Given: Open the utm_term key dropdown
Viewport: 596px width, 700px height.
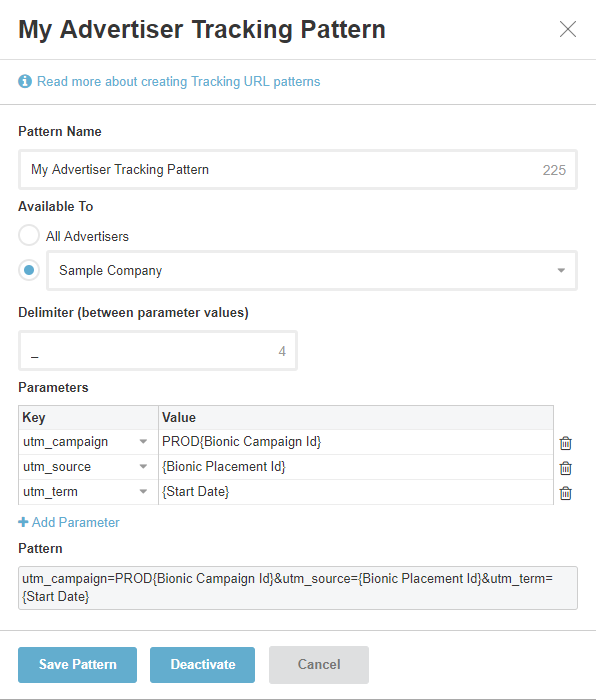Looking at the screenshot, I should click(x=143, y=492).
